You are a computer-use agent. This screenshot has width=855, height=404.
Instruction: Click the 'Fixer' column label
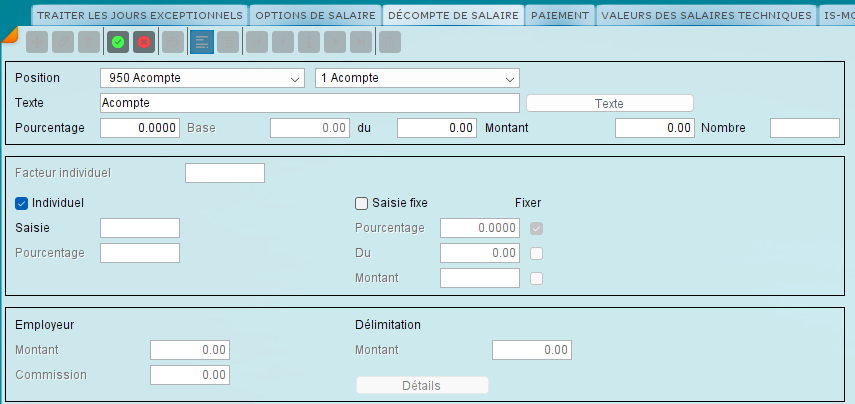(528, 203)
